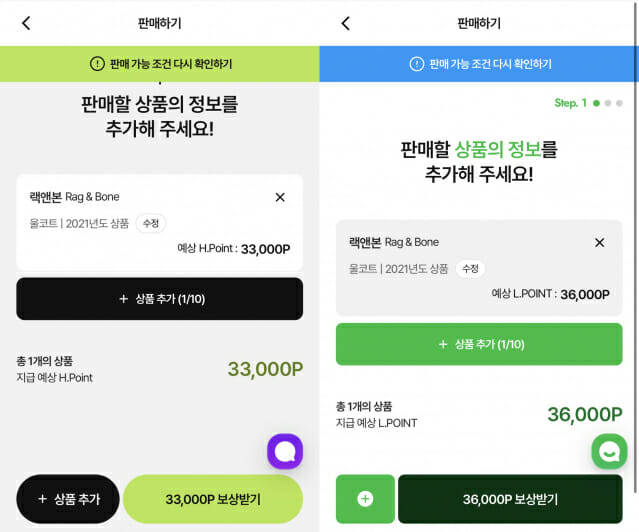Image resolution: width=639 pixels, height=532 pixels.
Task: Remove Rag & Bone item in H.Point card
Action: coord(280,197)
